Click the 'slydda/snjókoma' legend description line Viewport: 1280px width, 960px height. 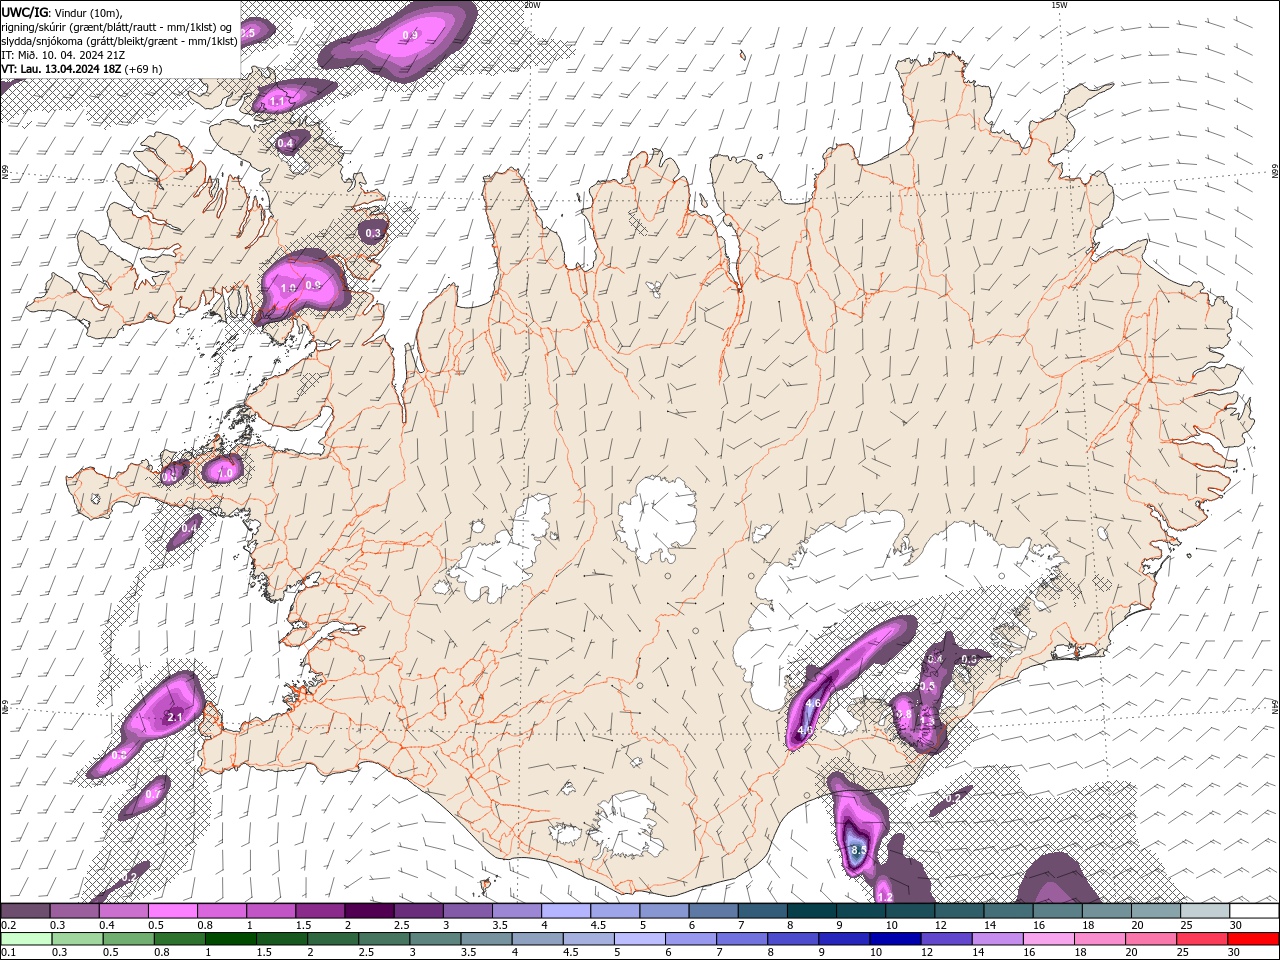pos(119,41)
